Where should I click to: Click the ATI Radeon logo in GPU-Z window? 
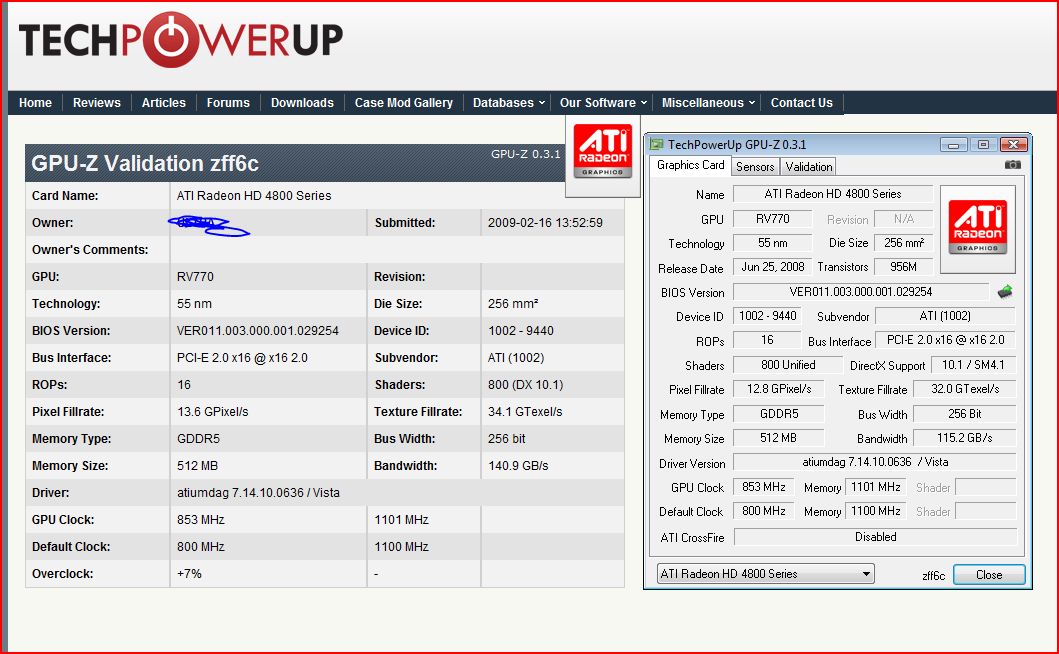[x=977, y=229]
